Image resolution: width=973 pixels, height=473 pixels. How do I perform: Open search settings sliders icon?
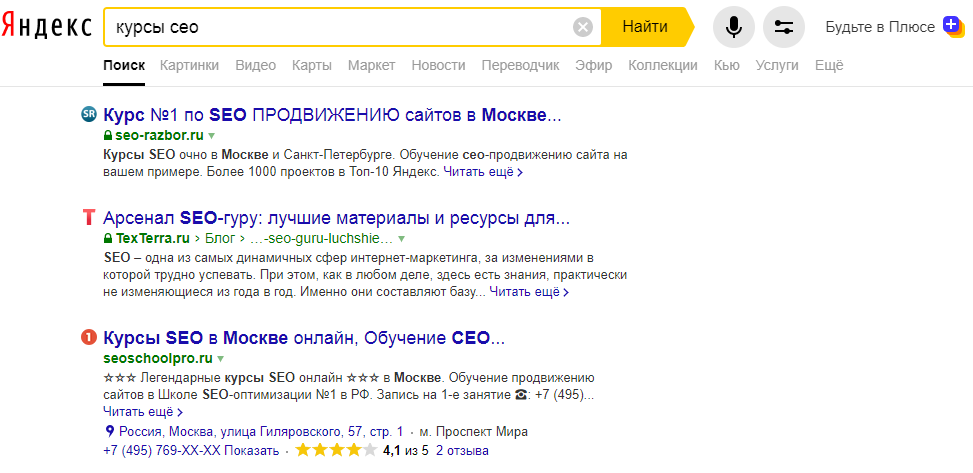784,27
